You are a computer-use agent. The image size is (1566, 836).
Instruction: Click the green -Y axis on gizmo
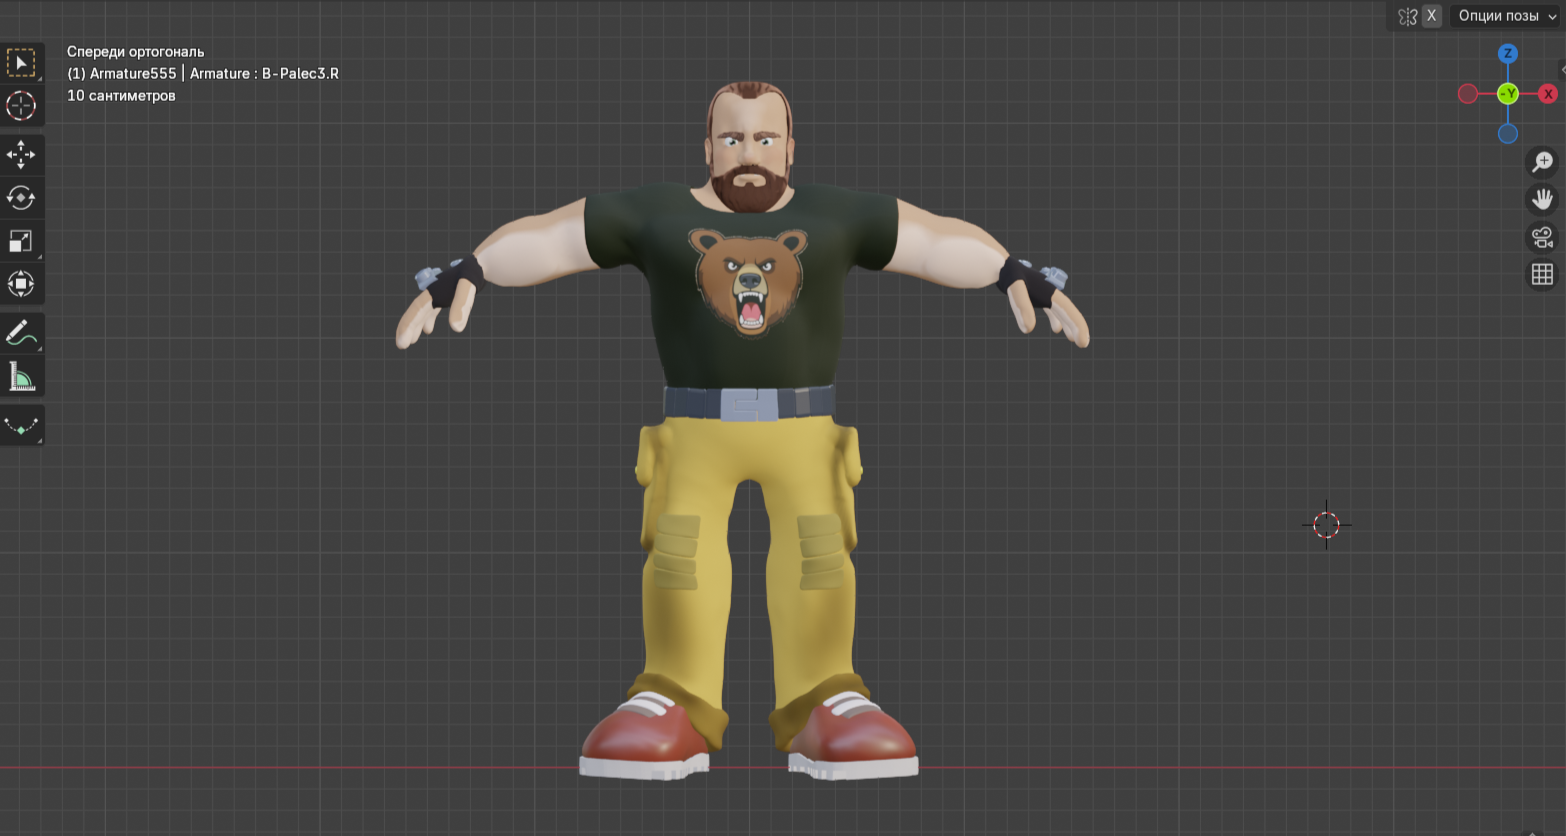(x=1507, y=94)
